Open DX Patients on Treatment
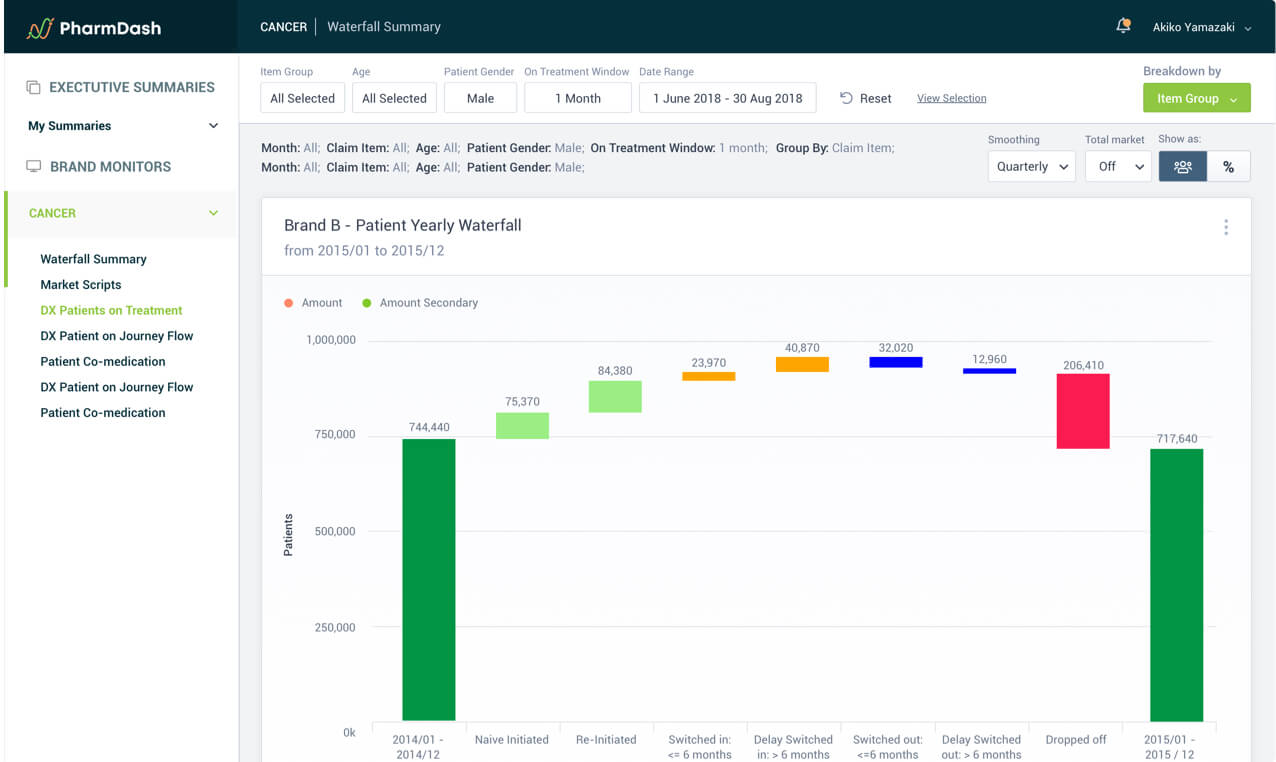 pos(111,311)
